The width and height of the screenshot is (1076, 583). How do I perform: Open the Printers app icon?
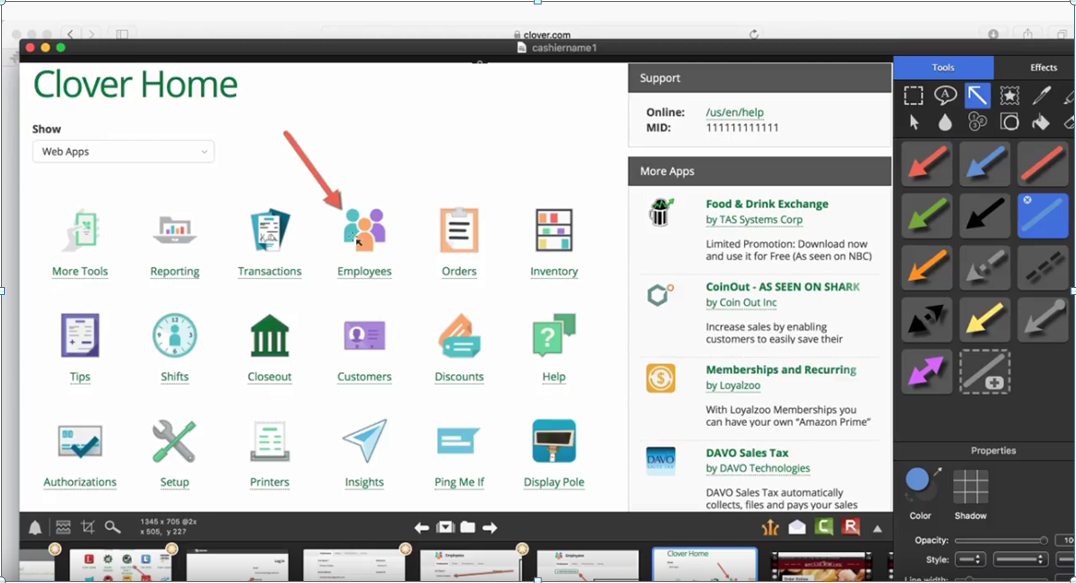click(x=270, y=441)
